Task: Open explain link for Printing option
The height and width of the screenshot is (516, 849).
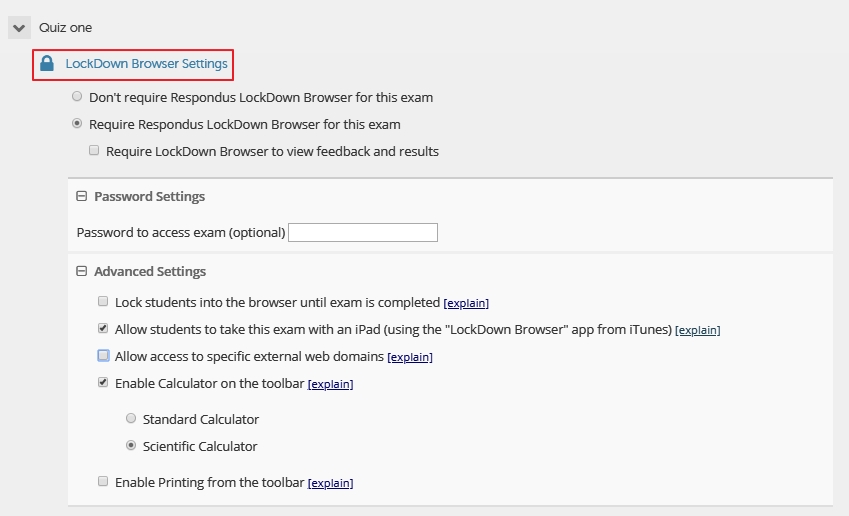Action: tap(330, 484)
